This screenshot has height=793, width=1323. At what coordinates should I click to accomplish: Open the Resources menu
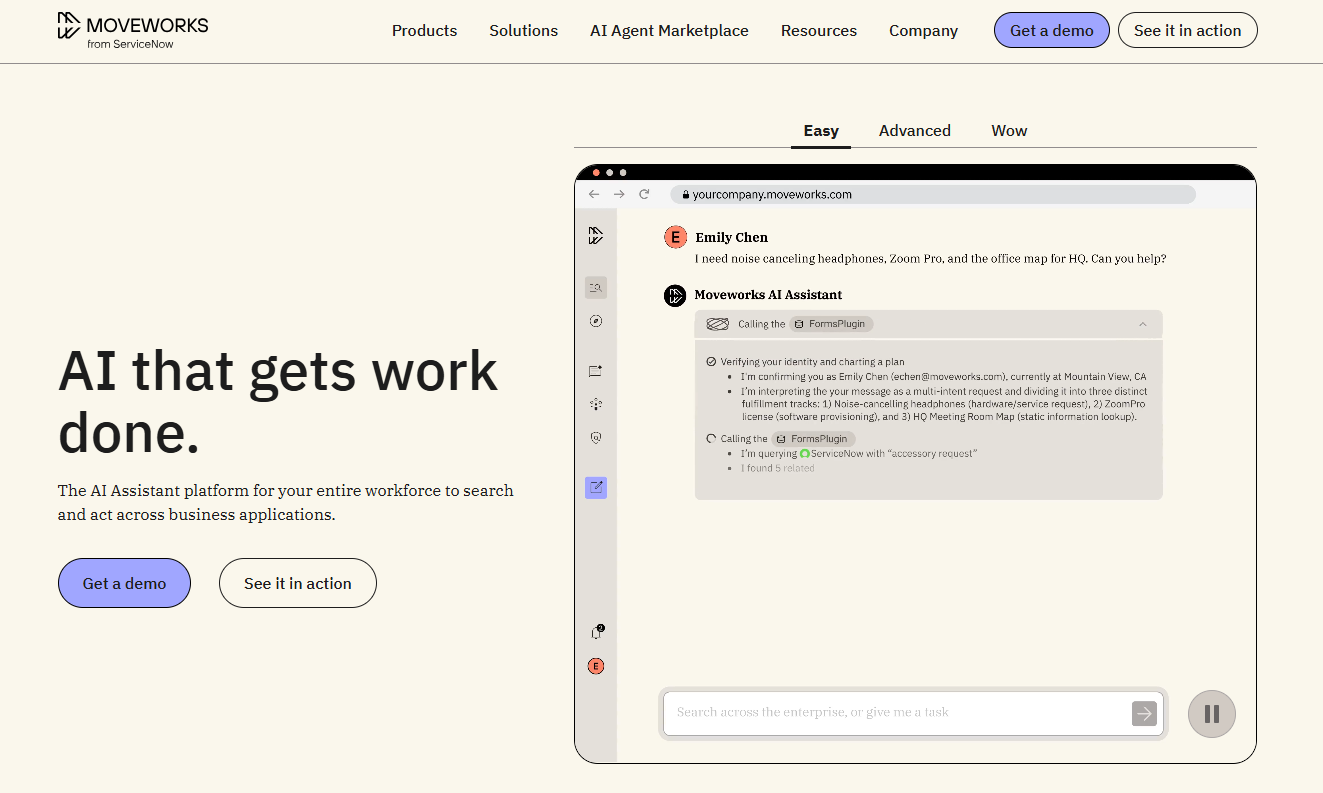(x=819, y=31)
